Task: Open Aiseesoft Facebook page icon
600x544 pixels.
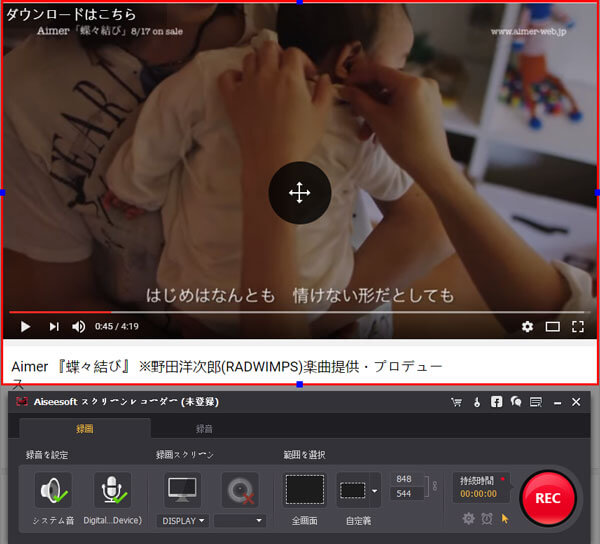Action: pos(496,402)
